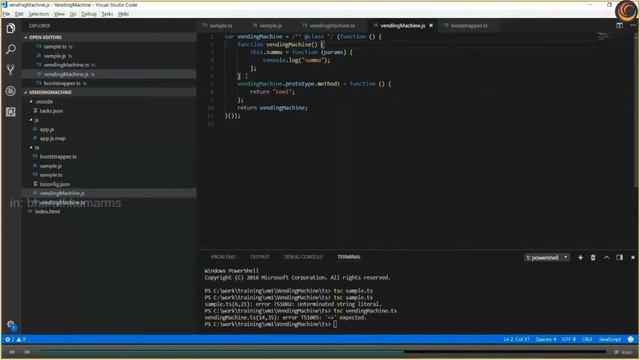Open the Go menu

[x=73, y=14]
